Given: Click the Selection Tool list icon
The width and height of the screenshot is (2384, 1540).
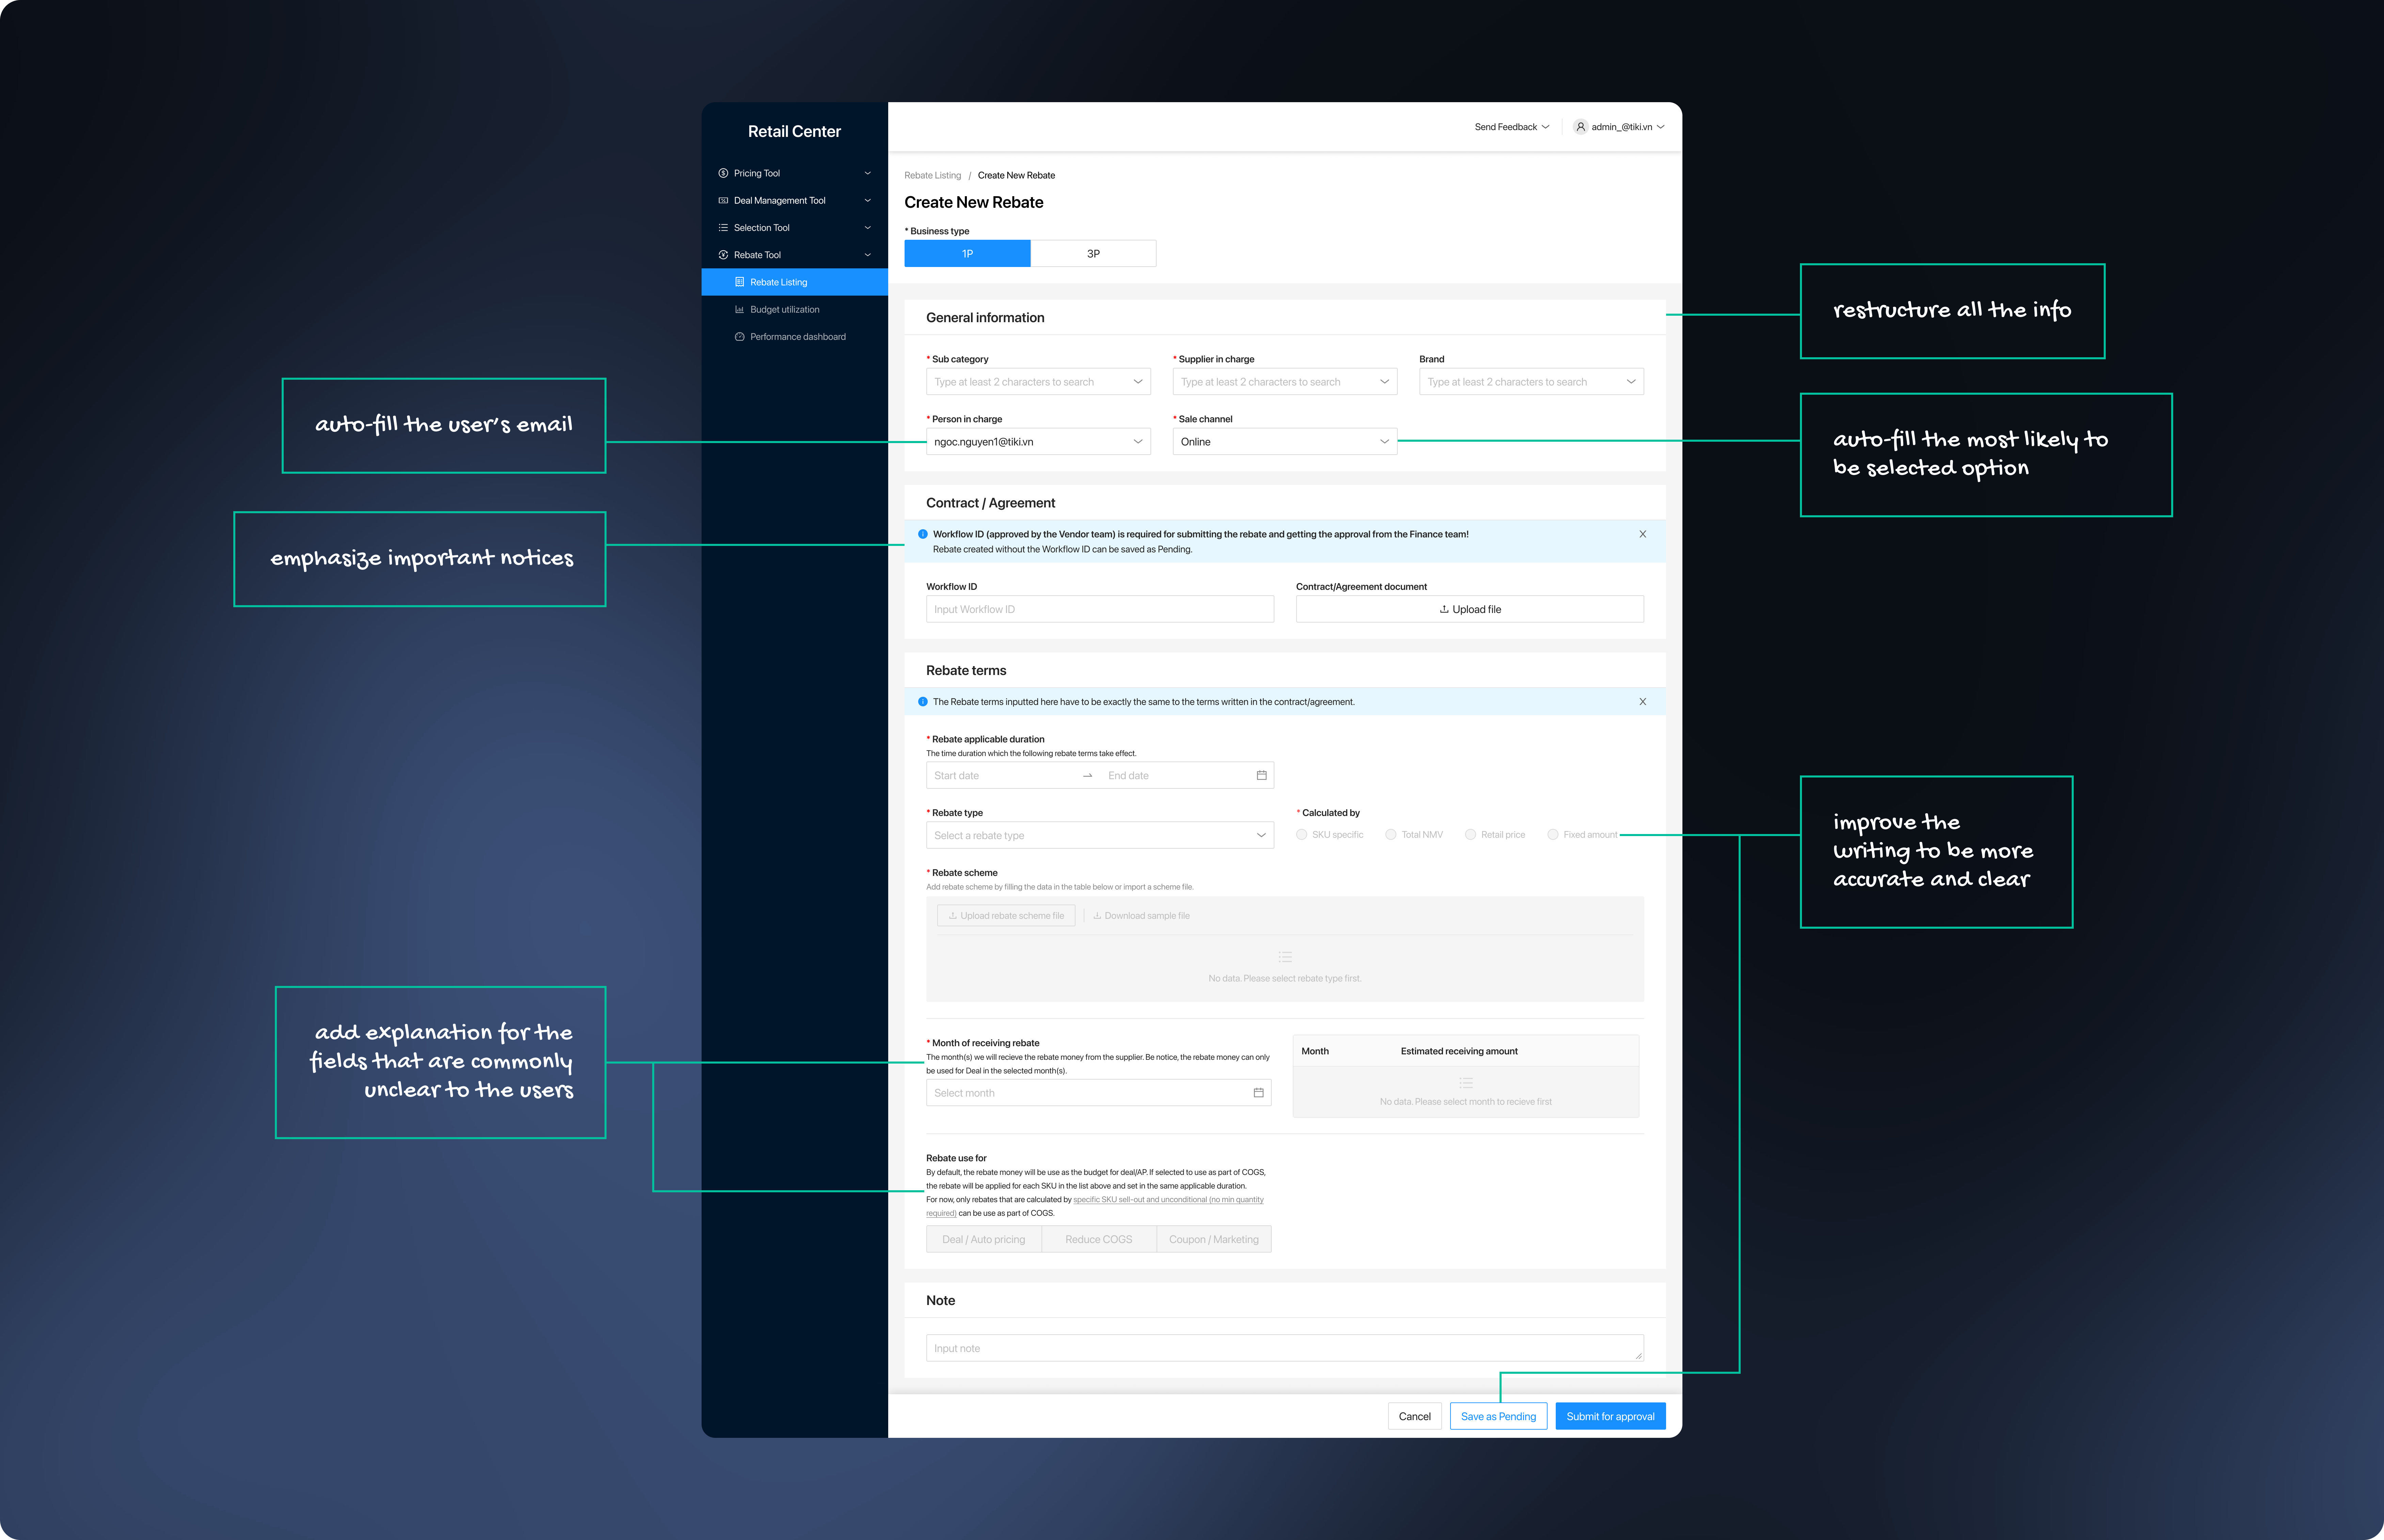Looking at the screenshot, I should click(723, 228).
